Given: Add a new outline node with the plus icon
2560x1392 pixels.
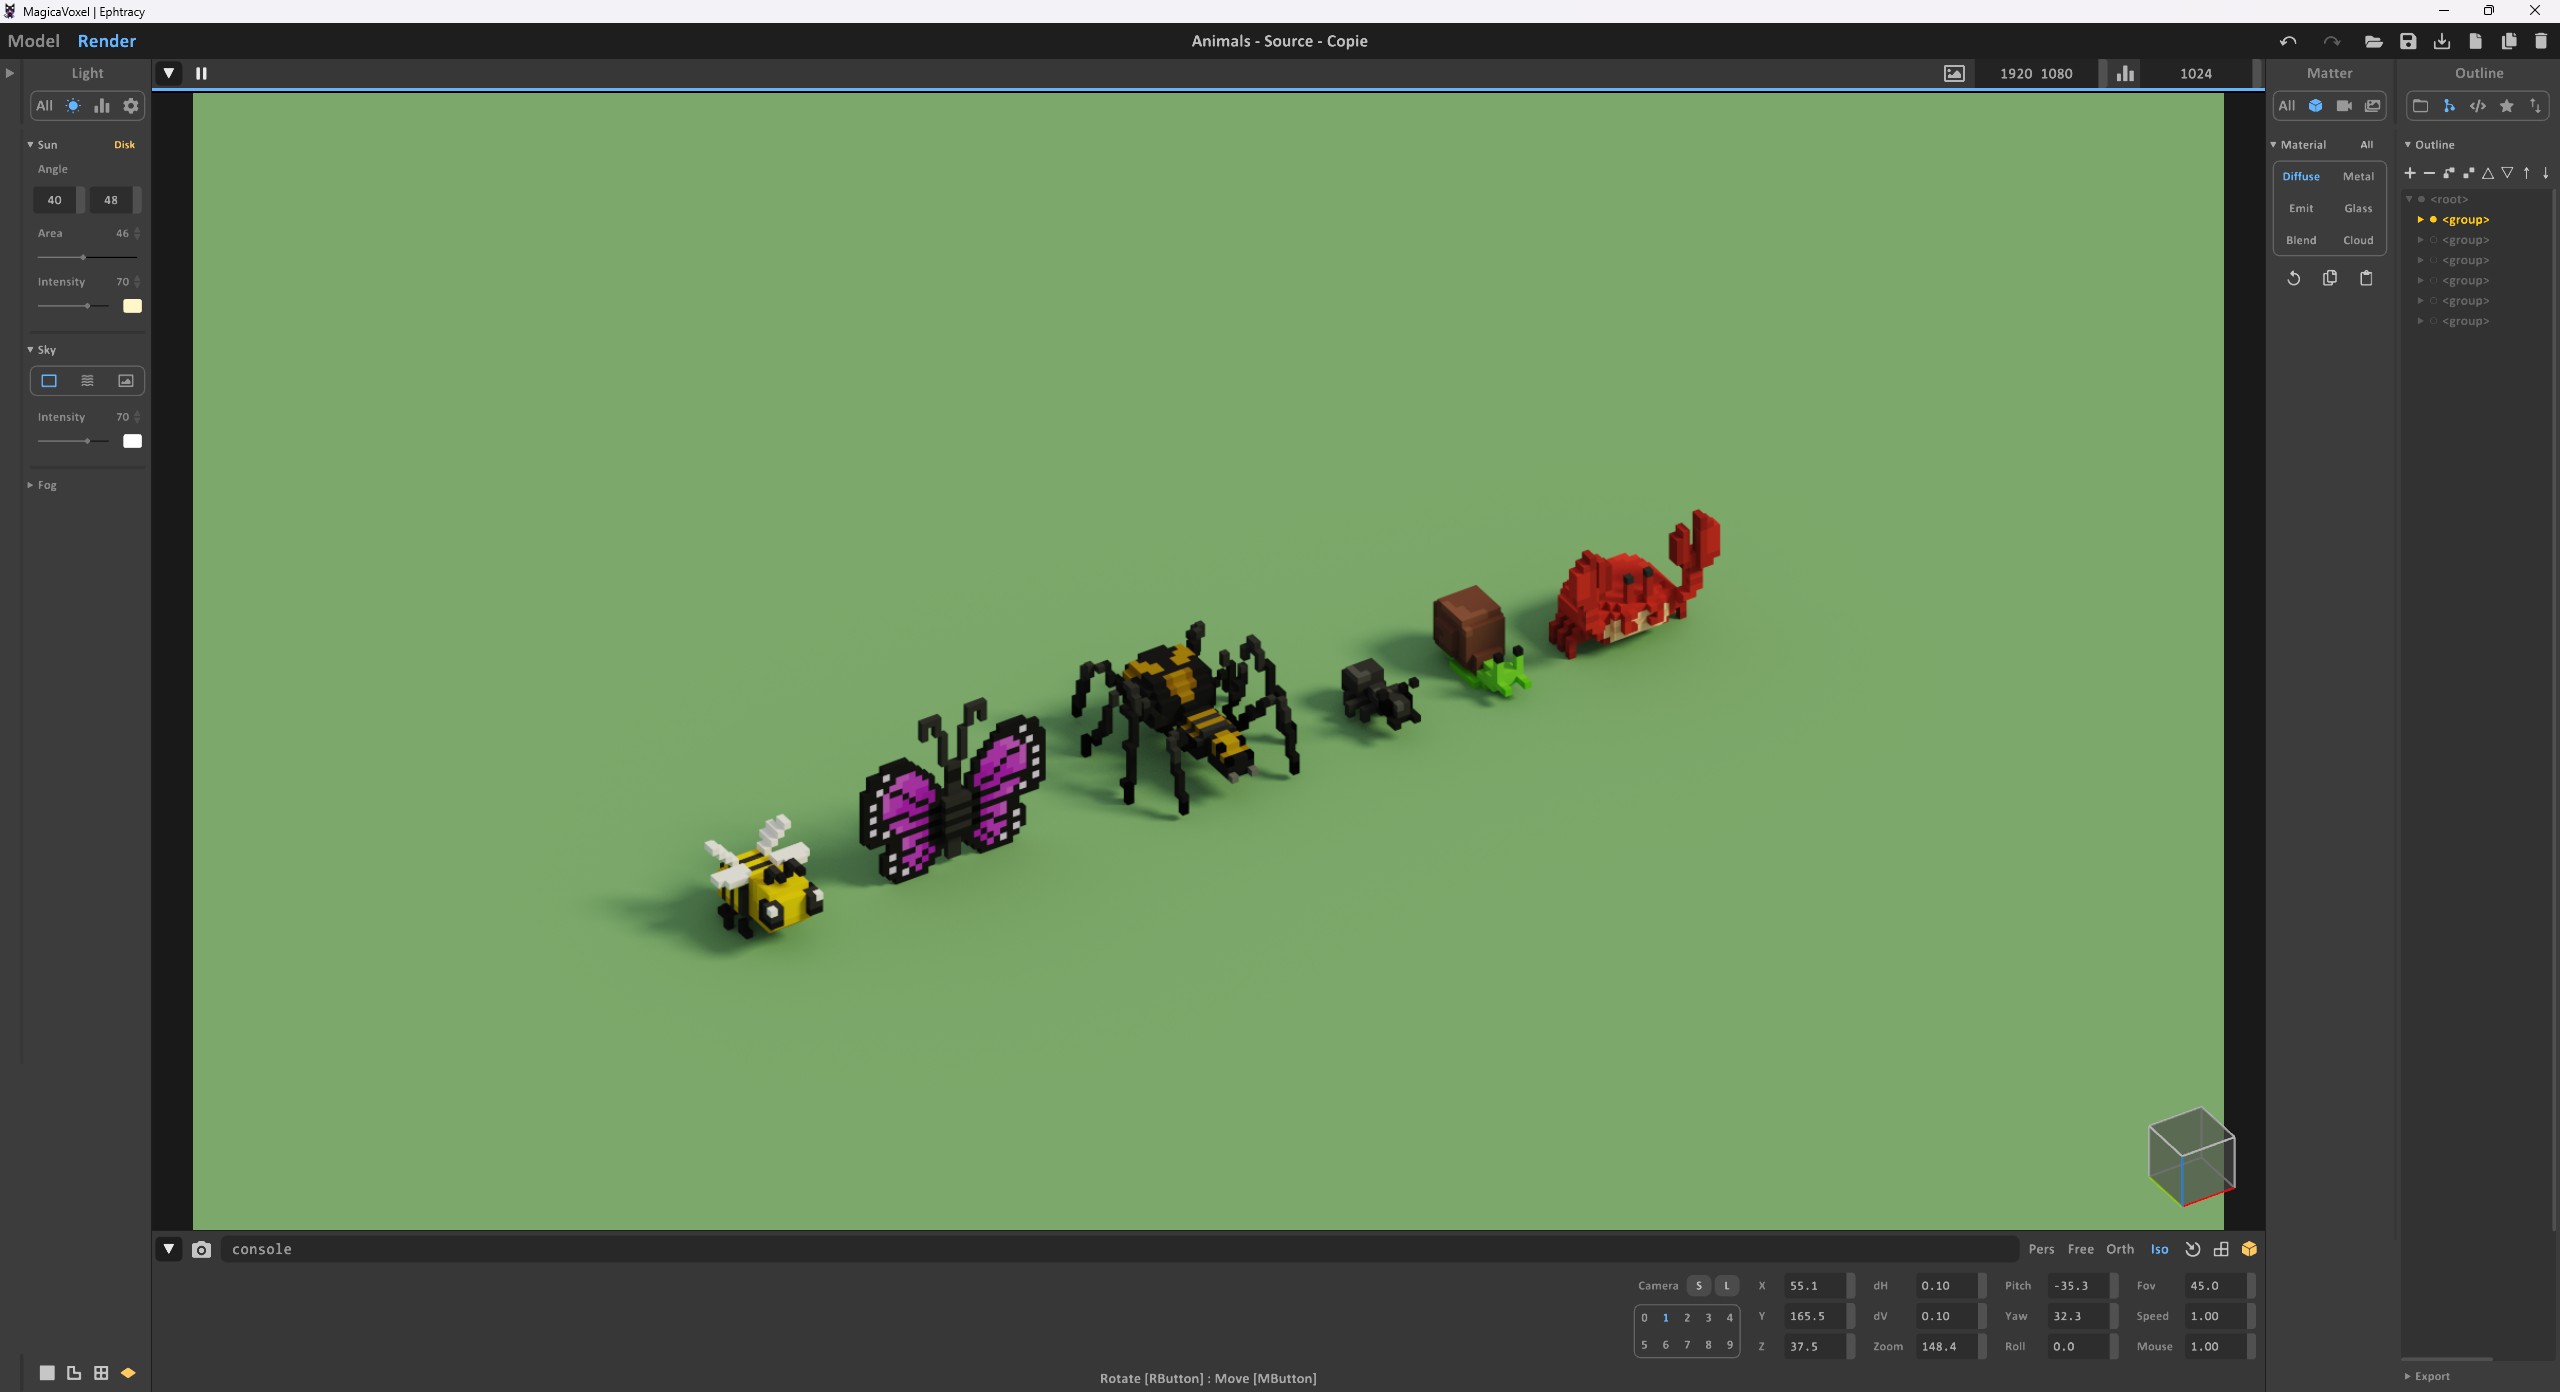Looking at the screenshot, I should pyautogui.click(x=2410, y=173).
